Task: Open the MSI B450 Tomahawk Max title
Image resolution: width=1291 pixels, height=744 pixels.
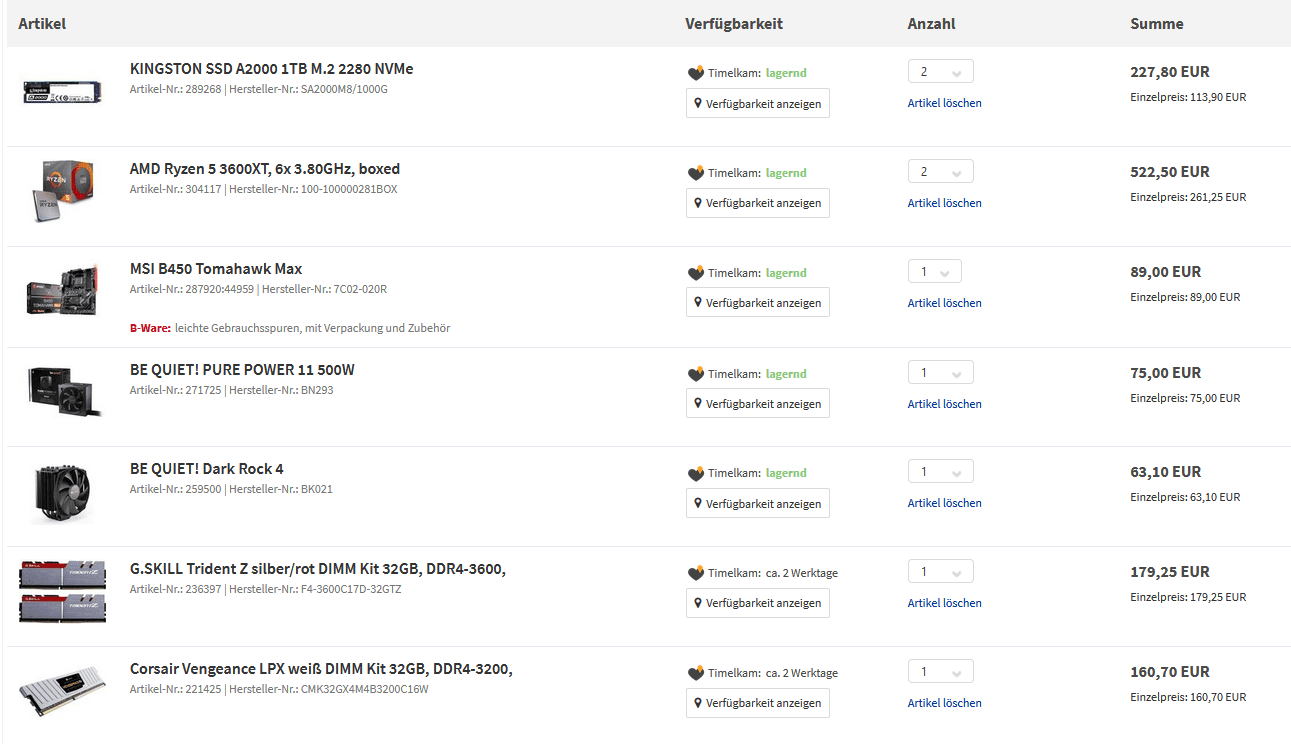Action: 216,269
